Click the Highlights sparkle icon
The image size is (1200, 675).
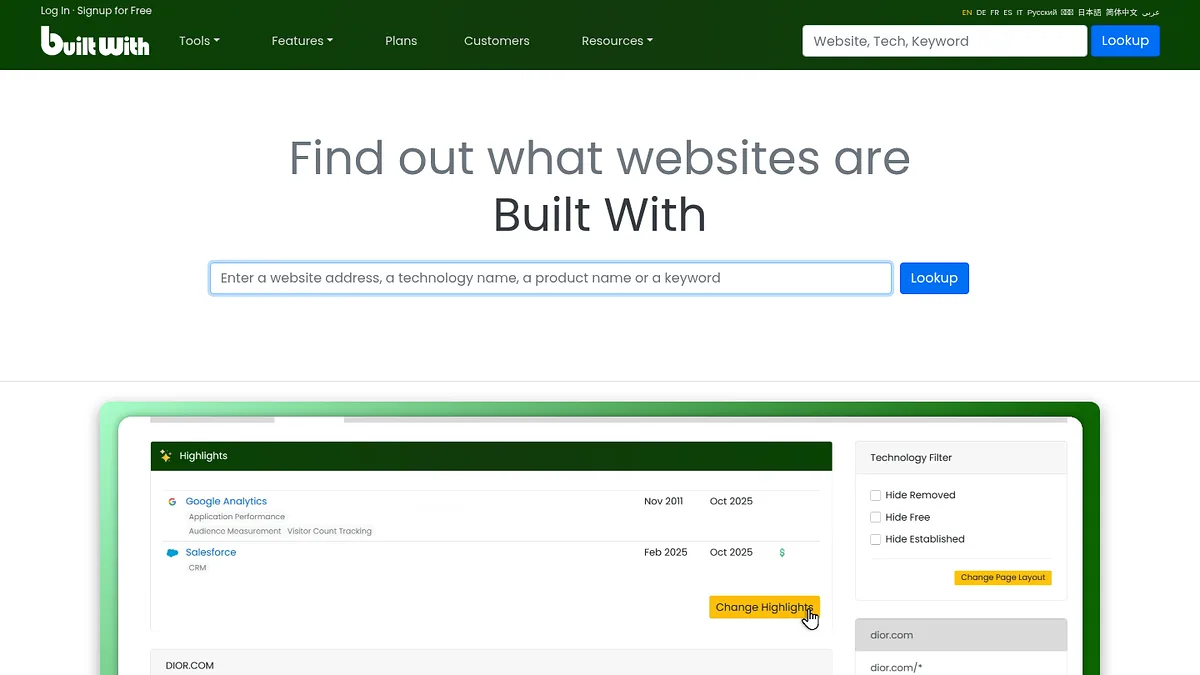coord(166,456)
